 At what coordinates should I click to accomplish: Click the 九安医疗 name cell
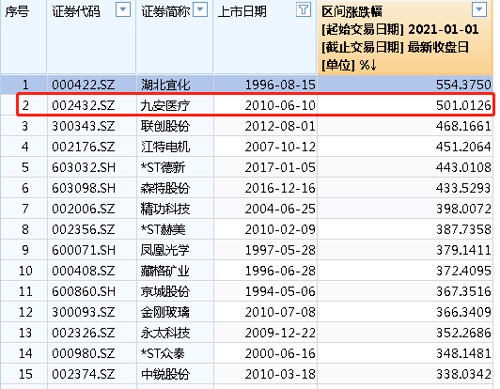[165, 106]
